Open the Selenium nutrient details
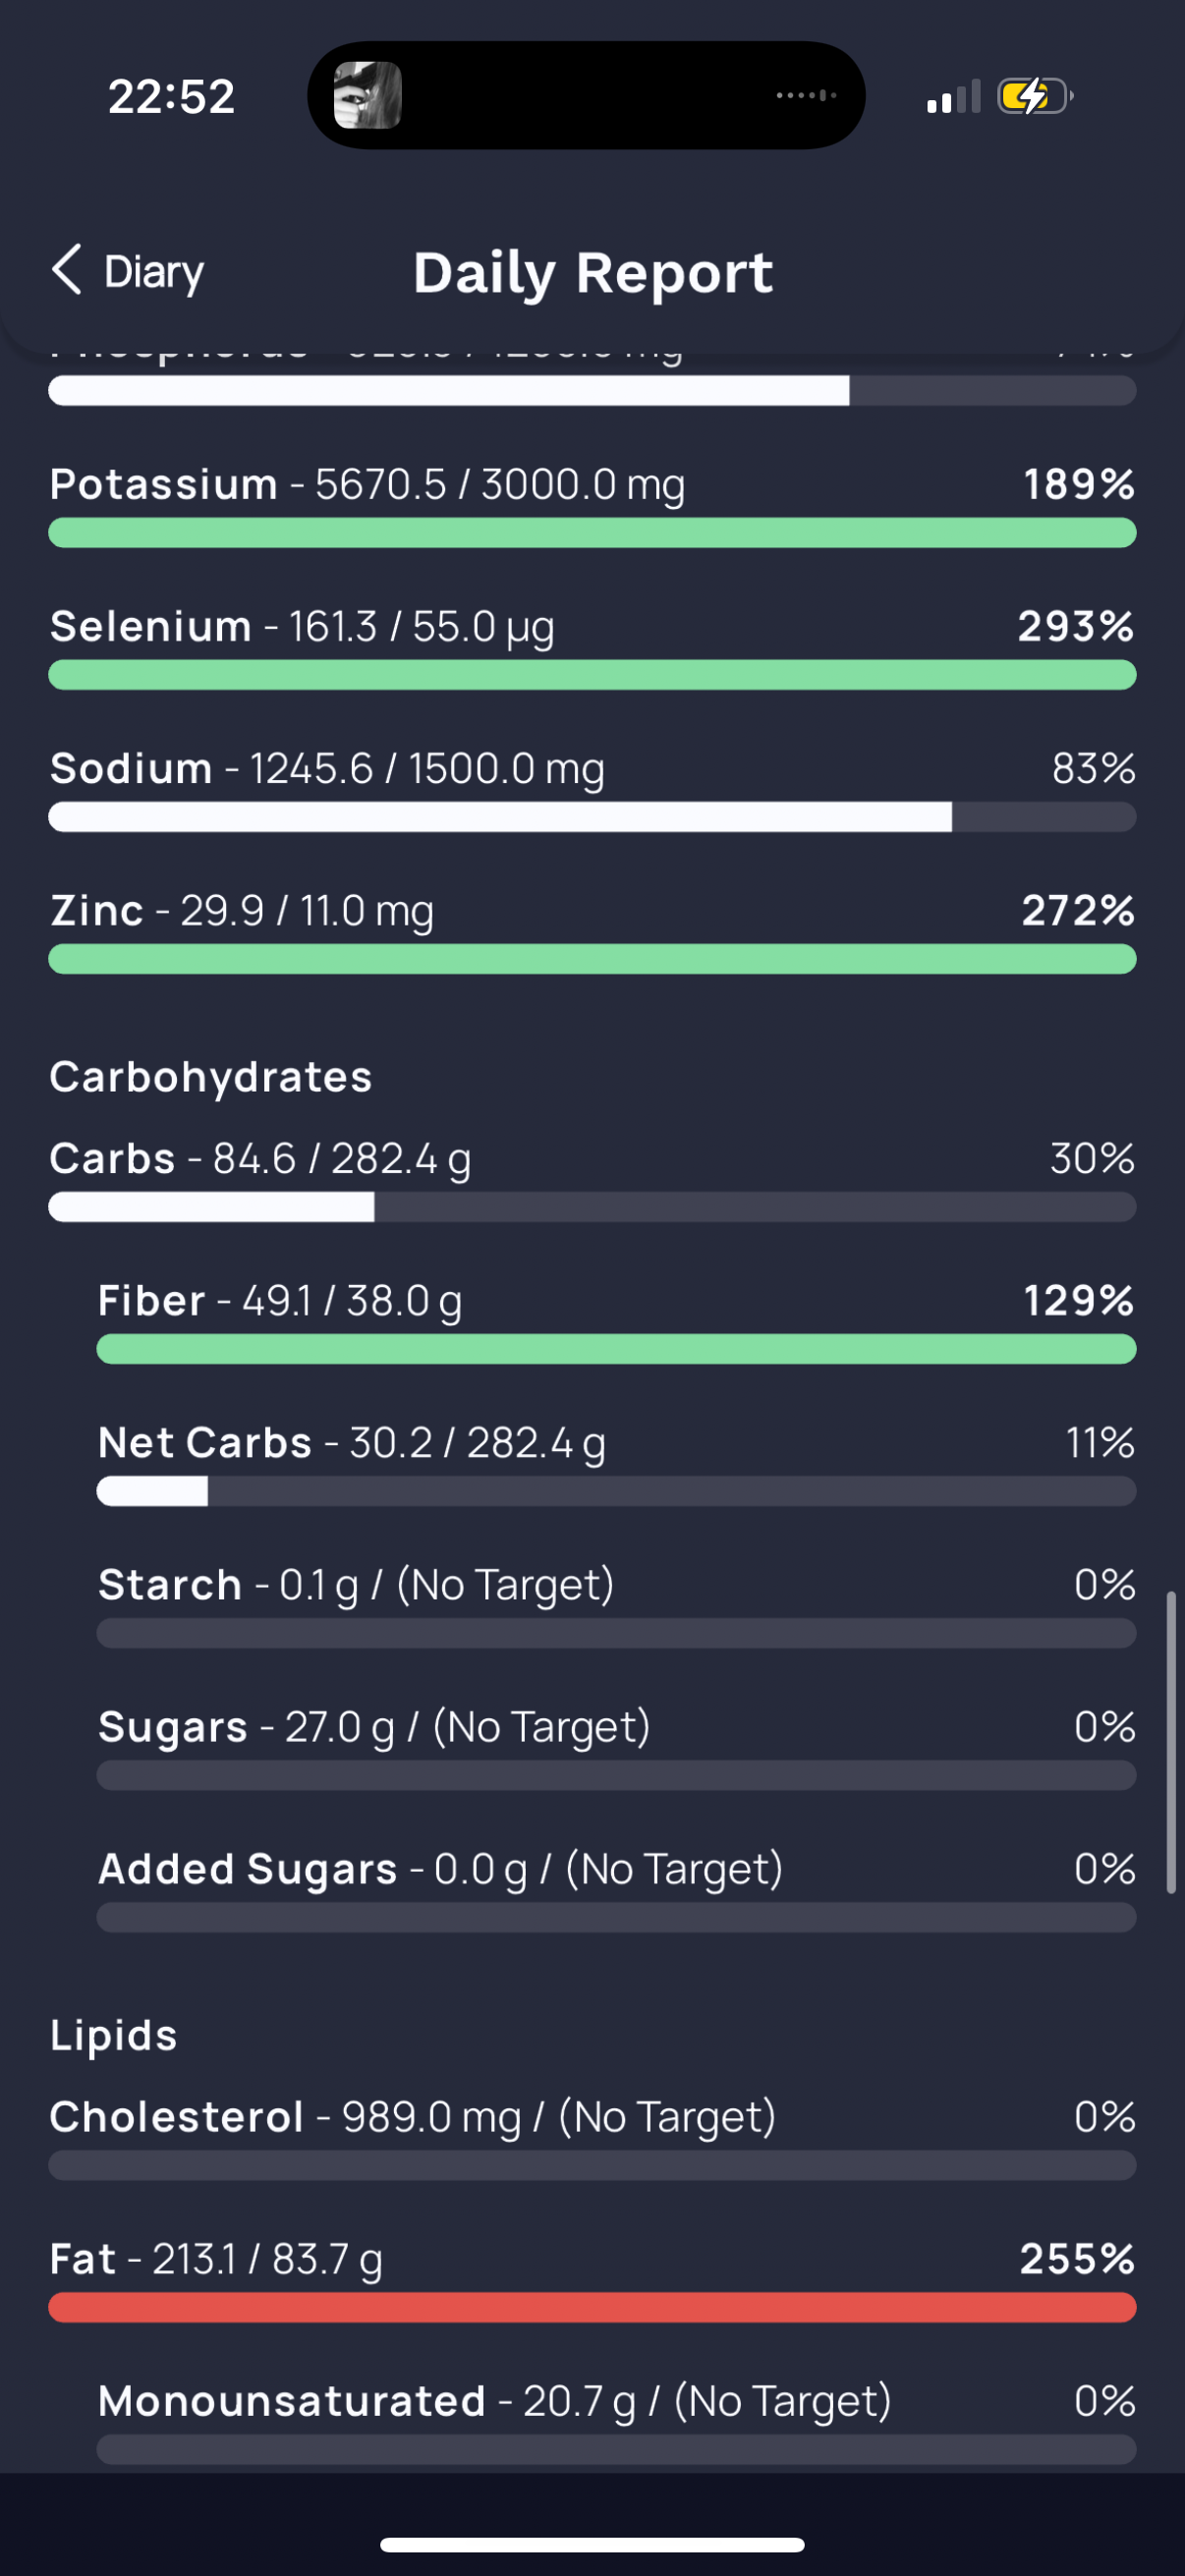 pyautogui.click(x=592, y=647)
